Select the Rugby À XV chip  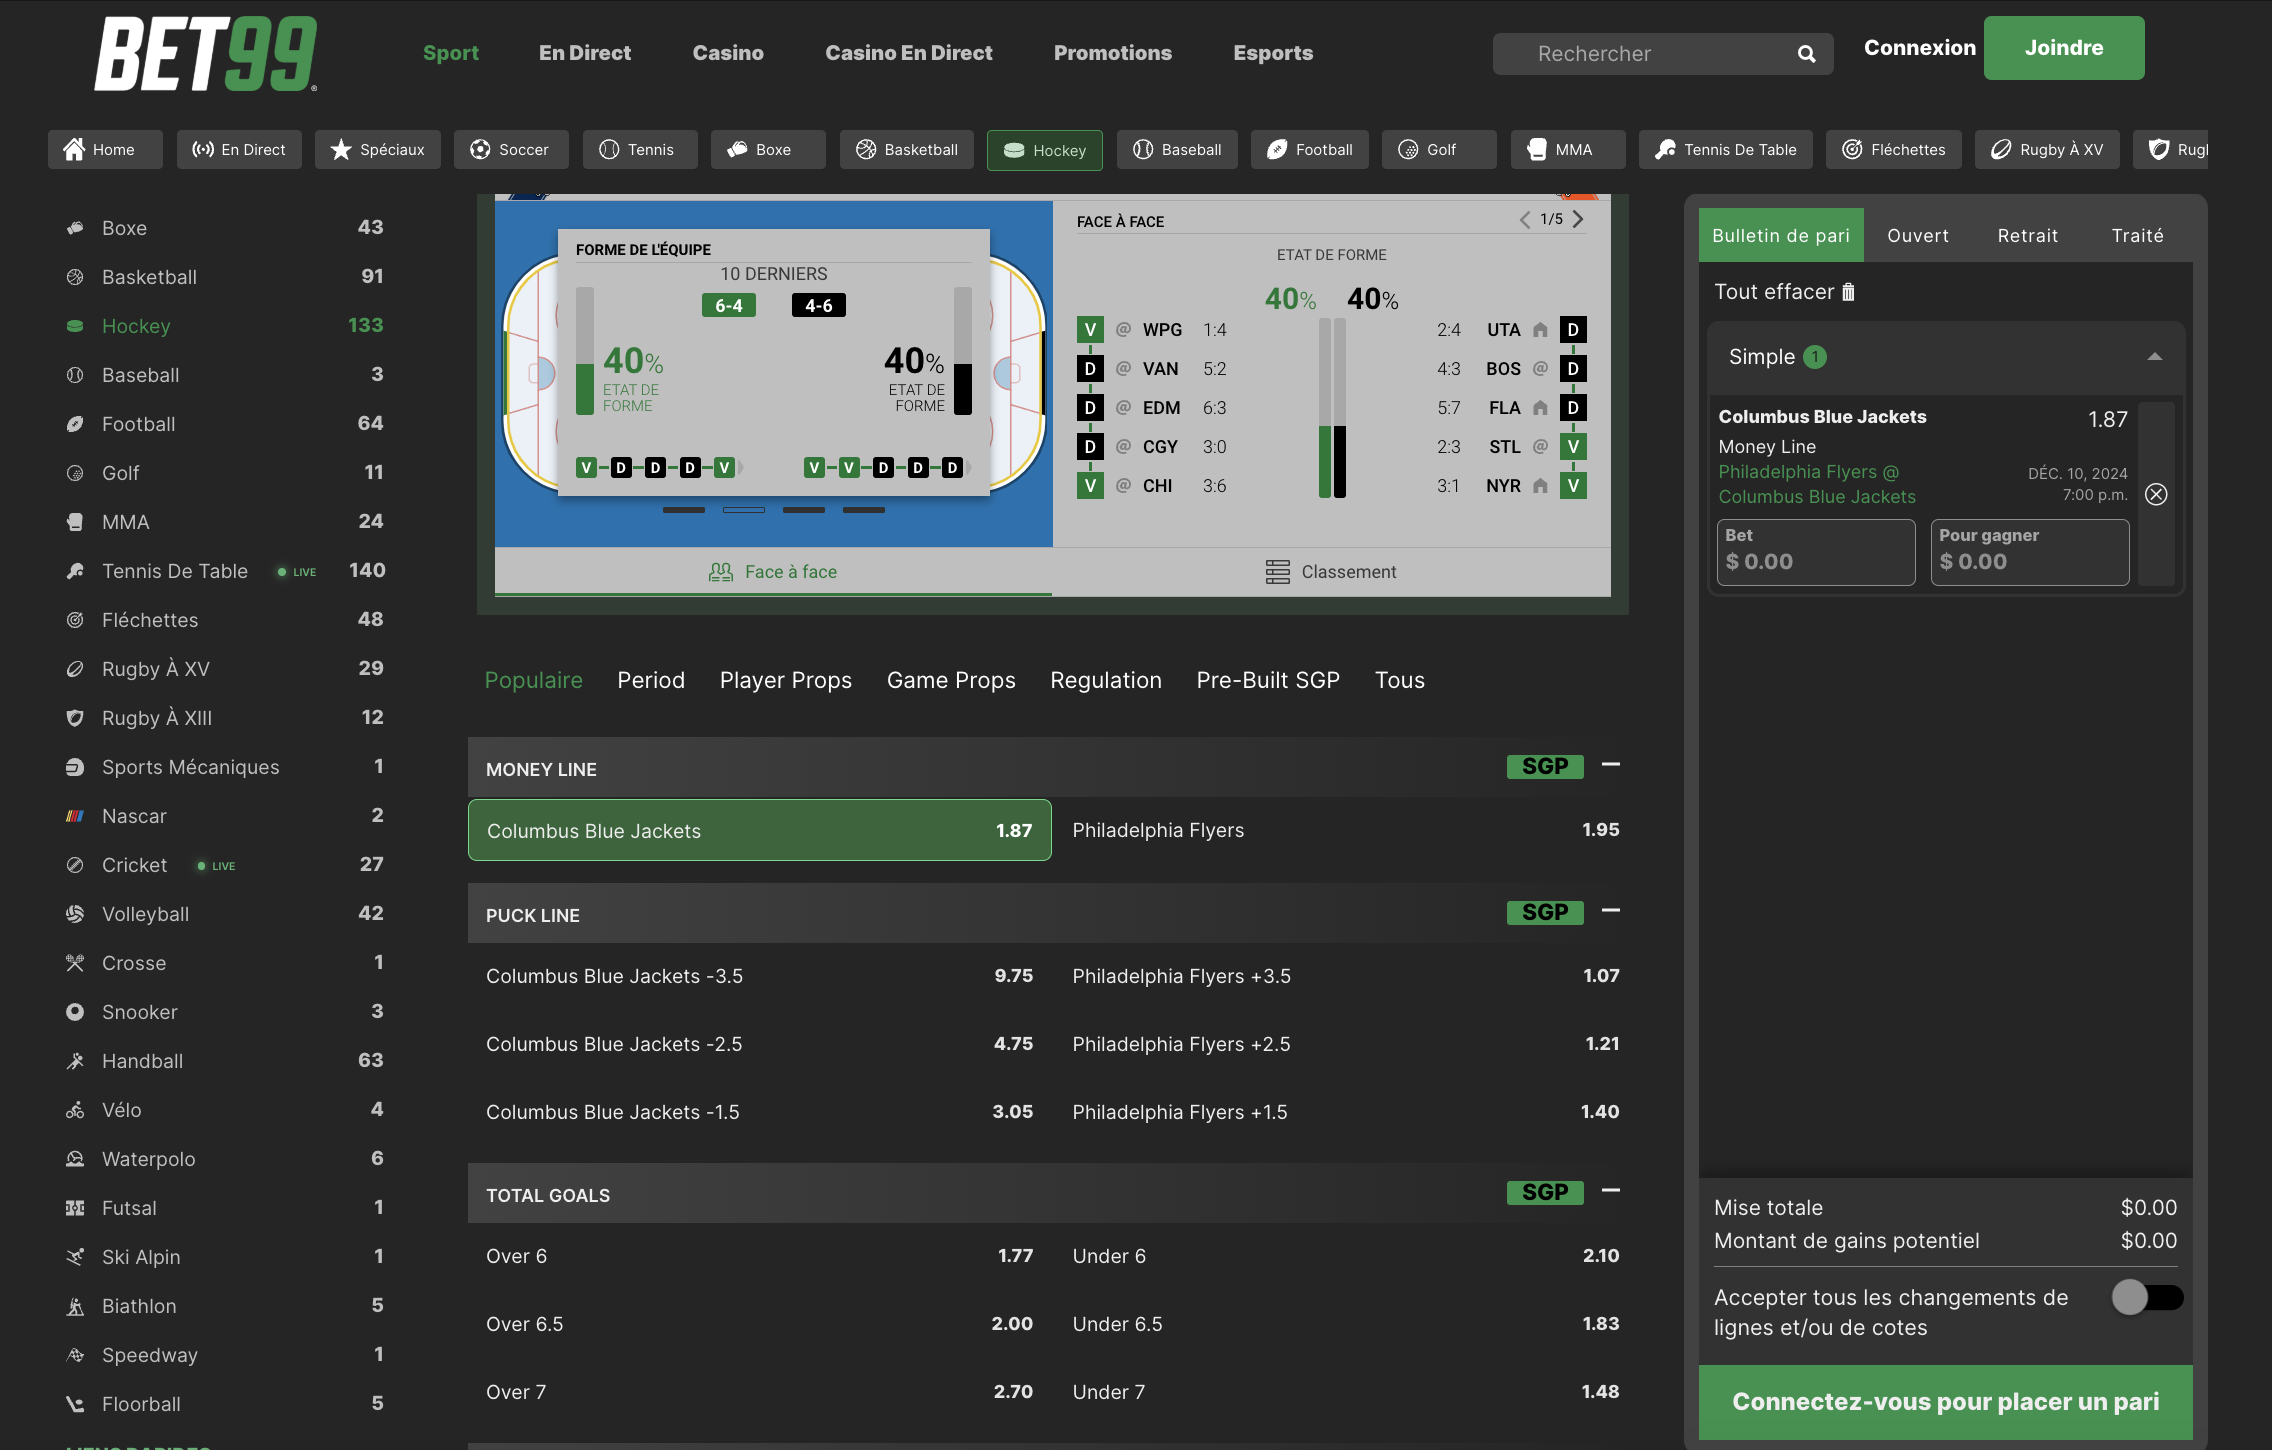coord(2047,150)
